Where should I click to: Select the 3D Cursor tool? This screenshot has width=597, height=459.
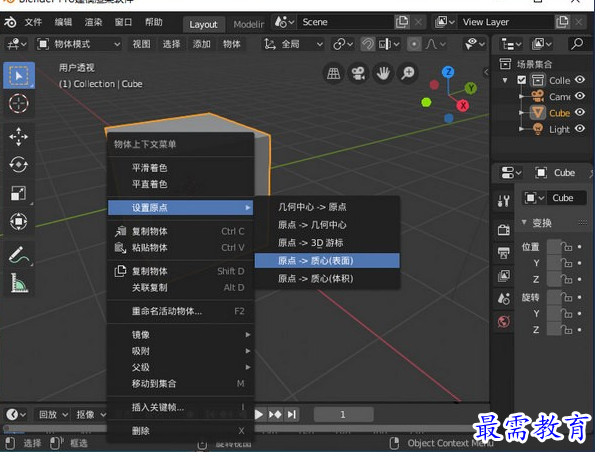pyautogui.click(x=19, y=103)
